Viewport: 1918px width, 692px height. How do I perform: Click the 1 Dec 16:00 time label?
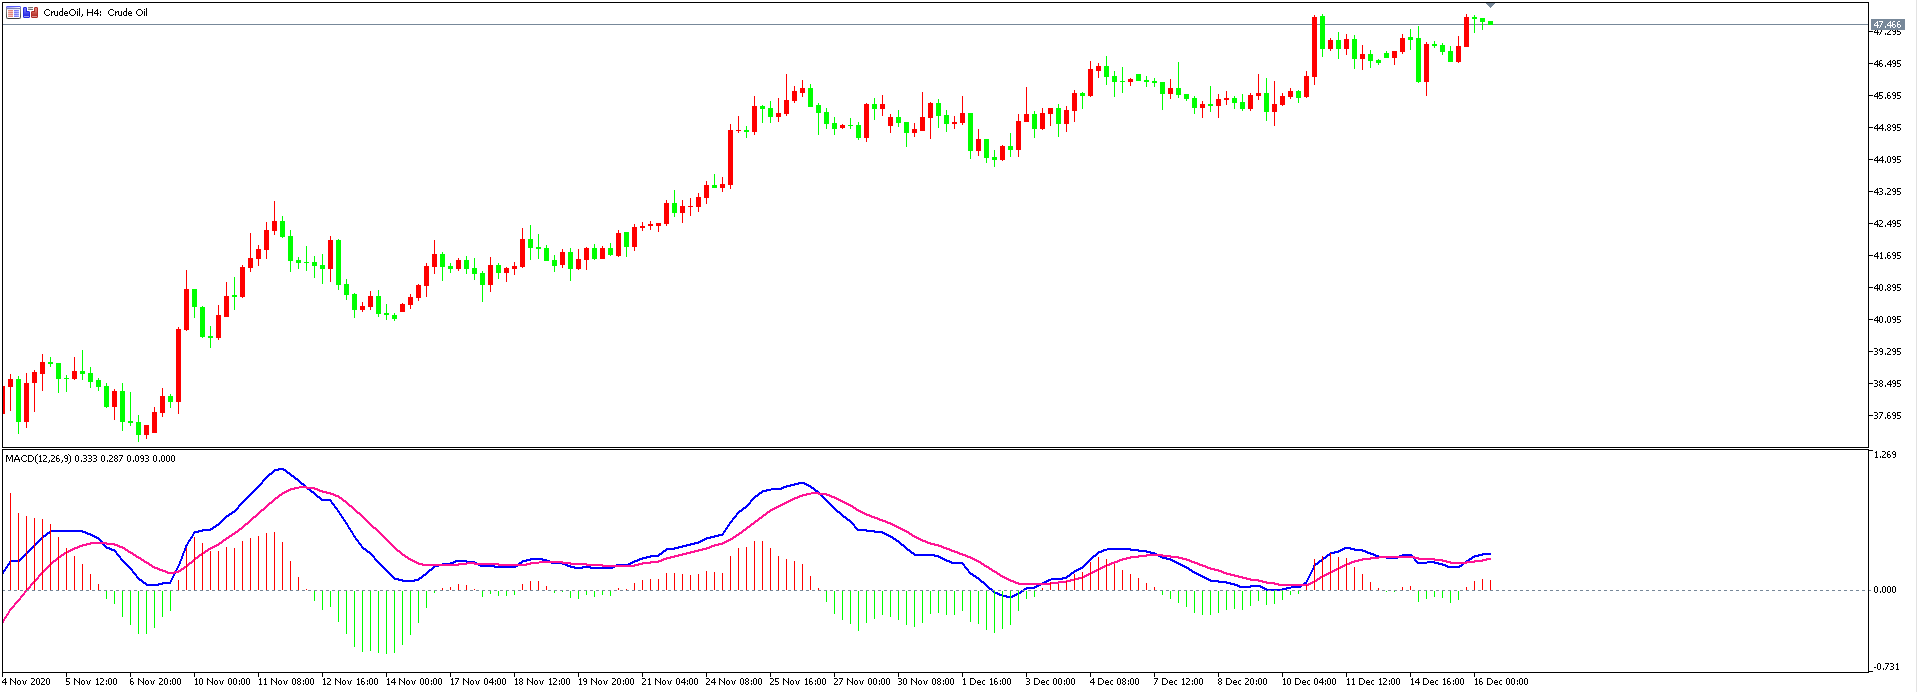click(x=989, y=682)
